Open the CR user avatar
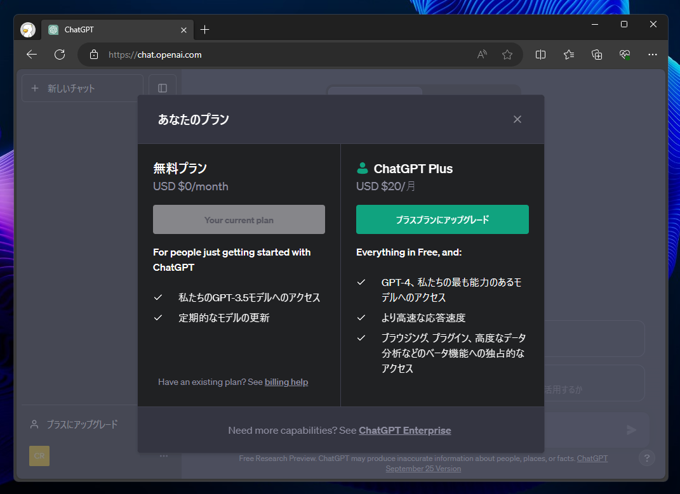Viewport: 680px width, 494px height. coord(39,456)
